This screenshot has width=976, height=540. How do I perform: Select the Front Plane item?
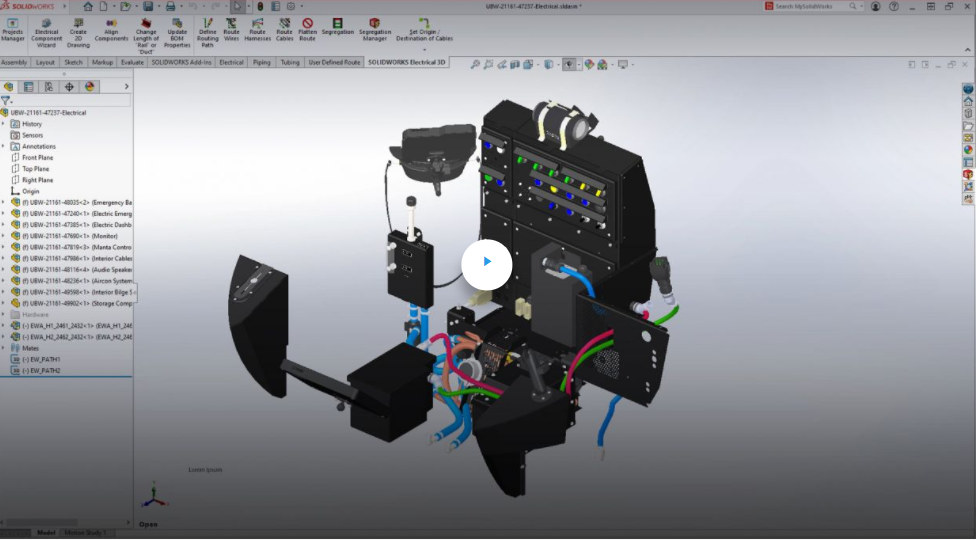point(38,158)
